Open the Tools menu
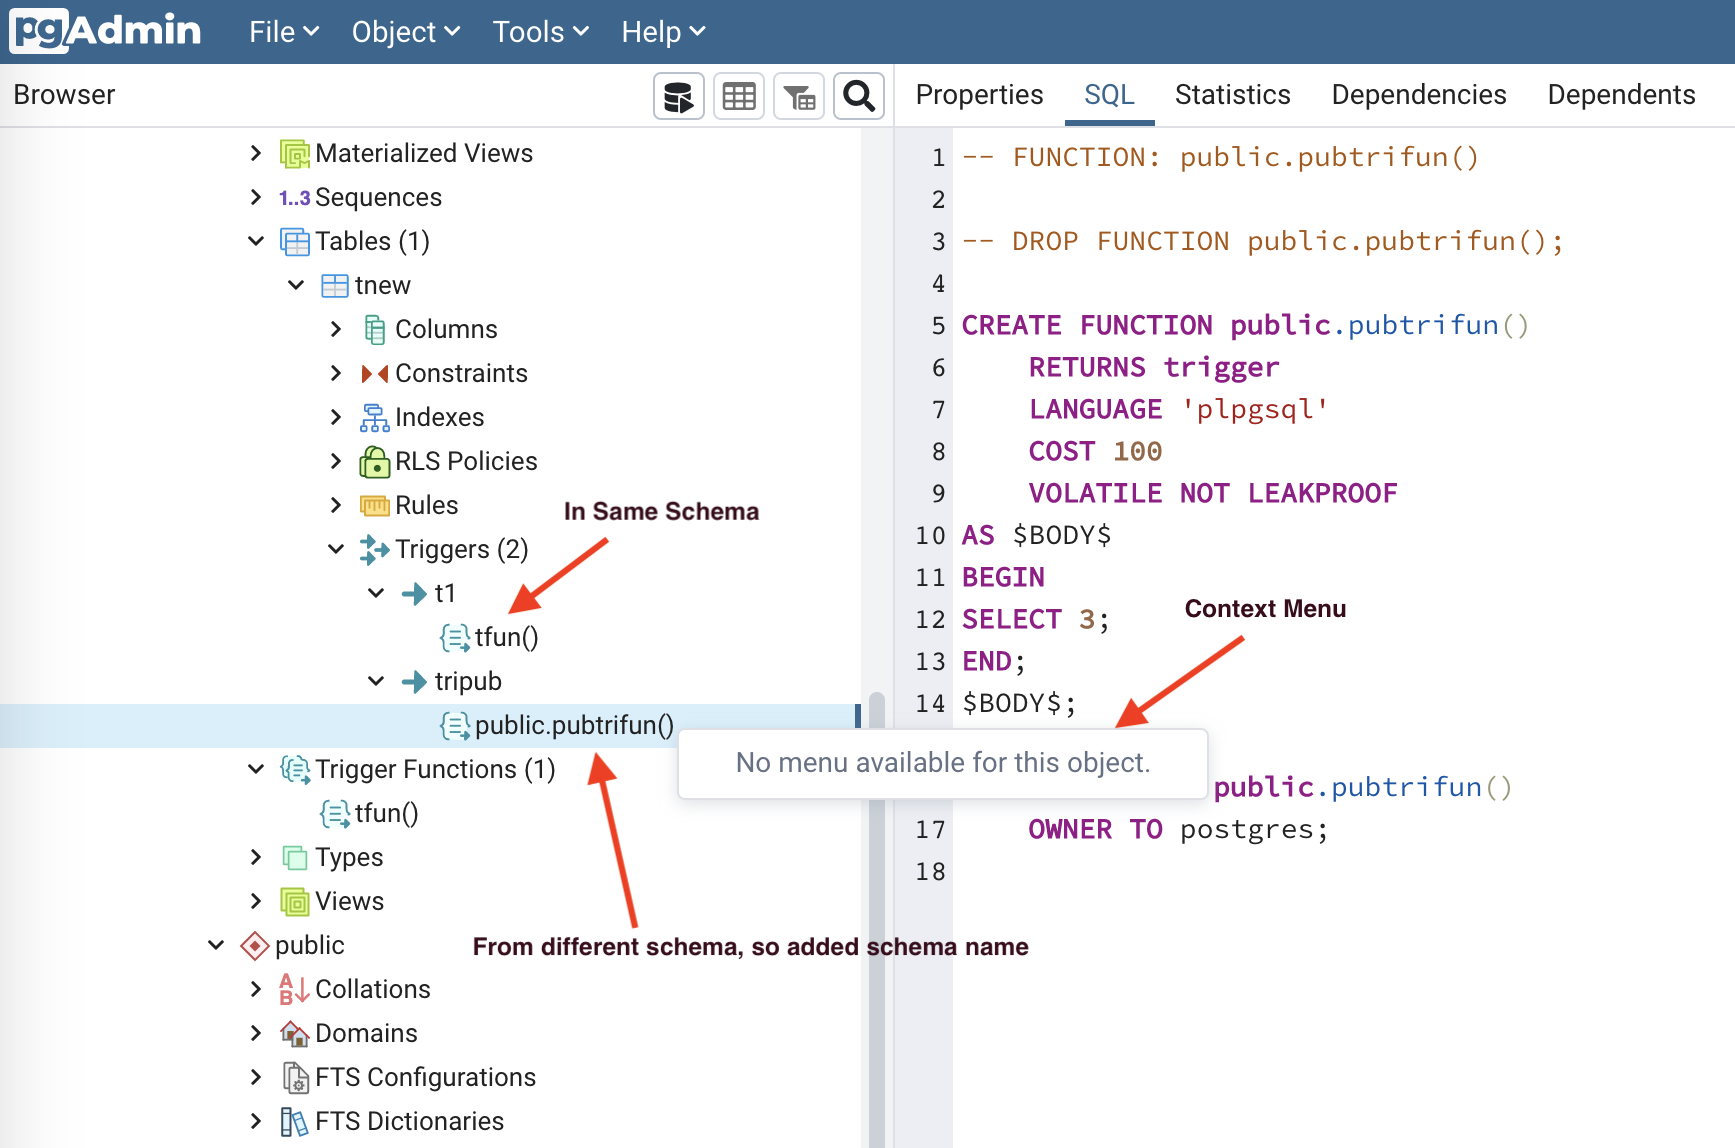 540,32
